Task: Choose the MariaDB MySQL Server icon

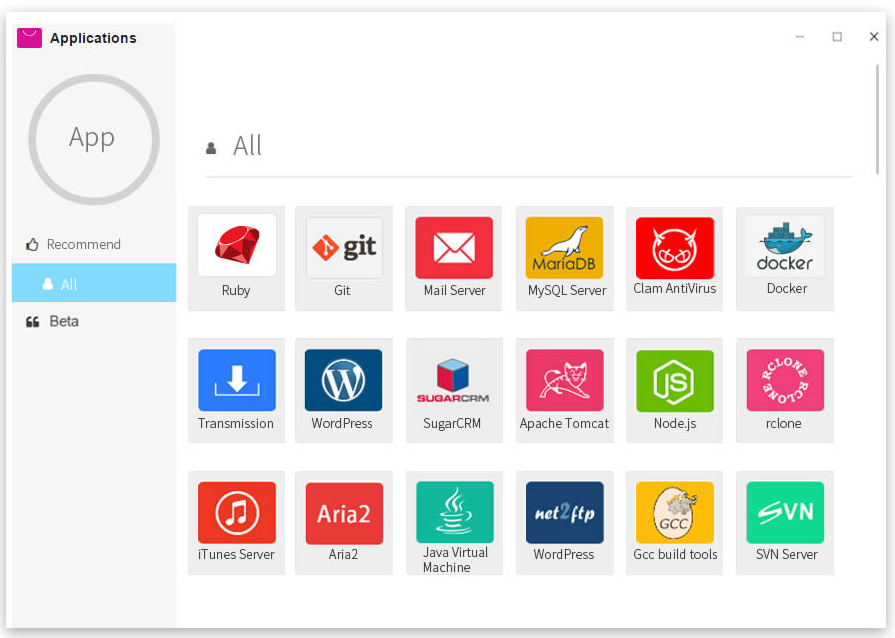Action: [565, 247]
